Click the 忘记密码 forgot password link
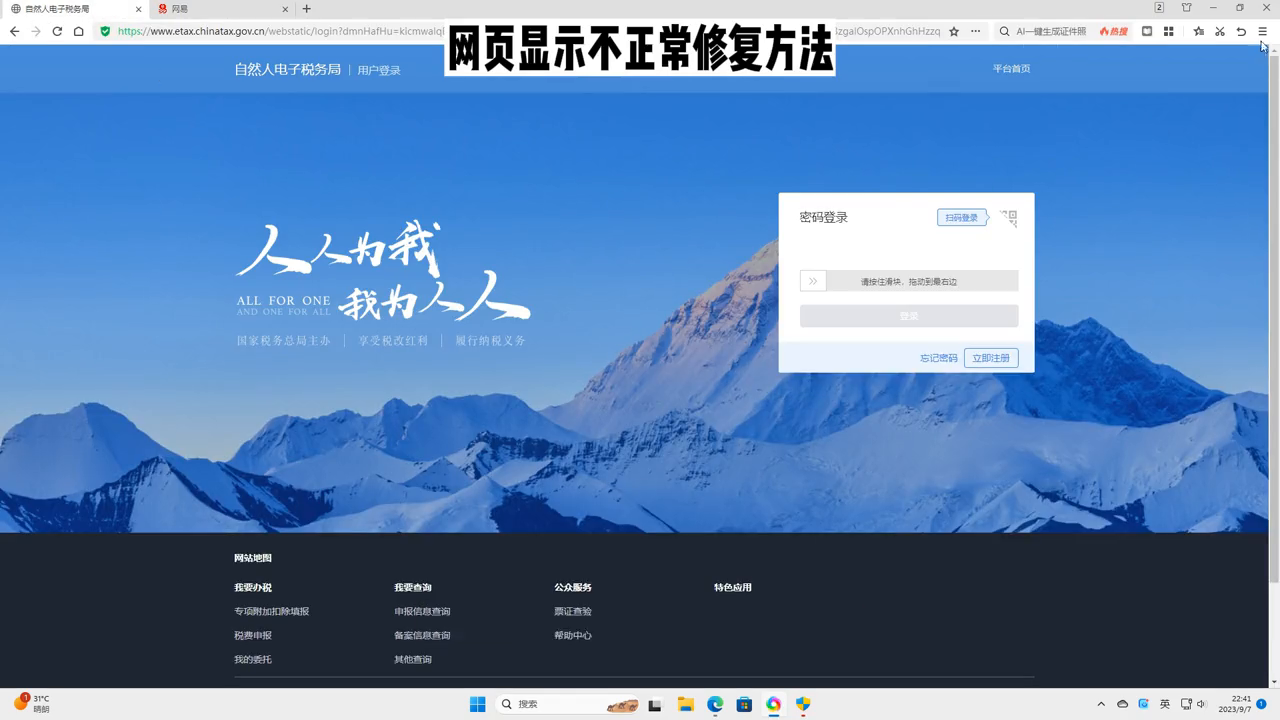The image size is (1280, 720). click(938, 358)
